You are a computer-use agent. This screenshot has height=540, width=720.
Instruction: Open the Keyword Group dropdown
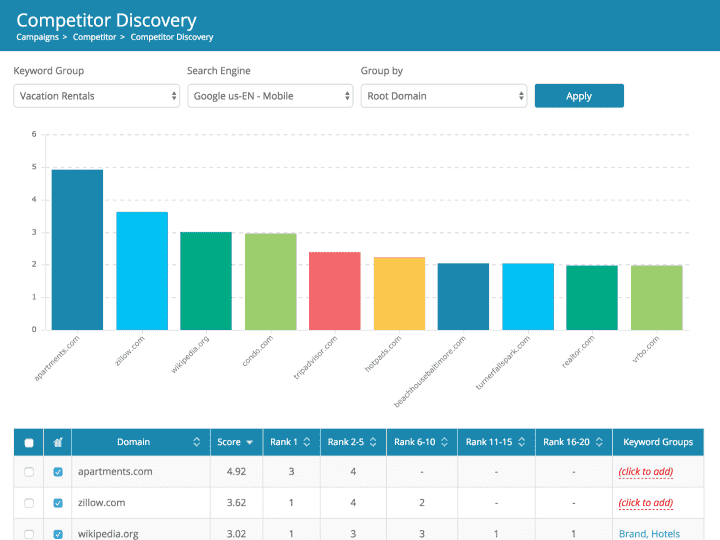pos(96,96)
